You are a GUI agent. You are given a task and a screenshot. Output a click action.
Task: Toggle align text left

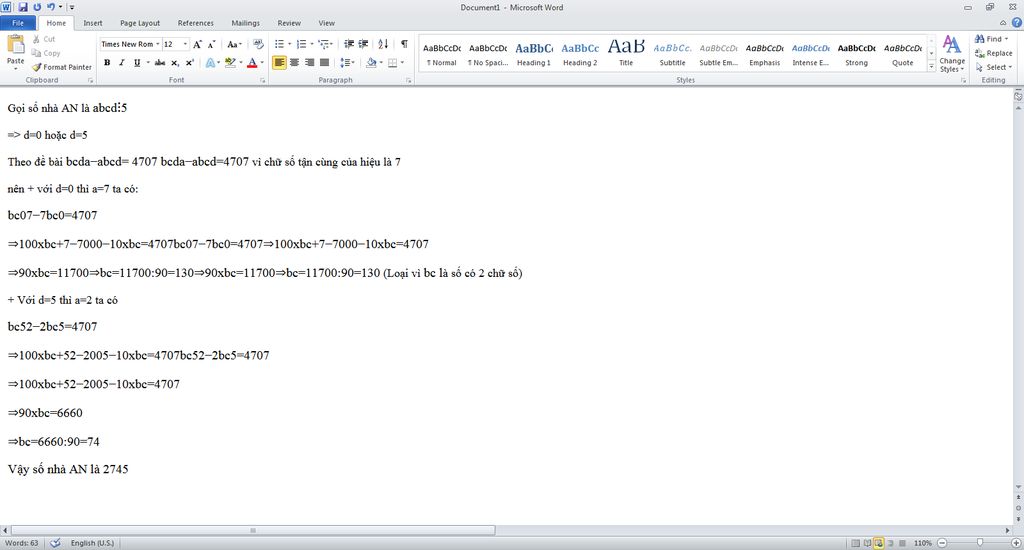tap(279, 63)
